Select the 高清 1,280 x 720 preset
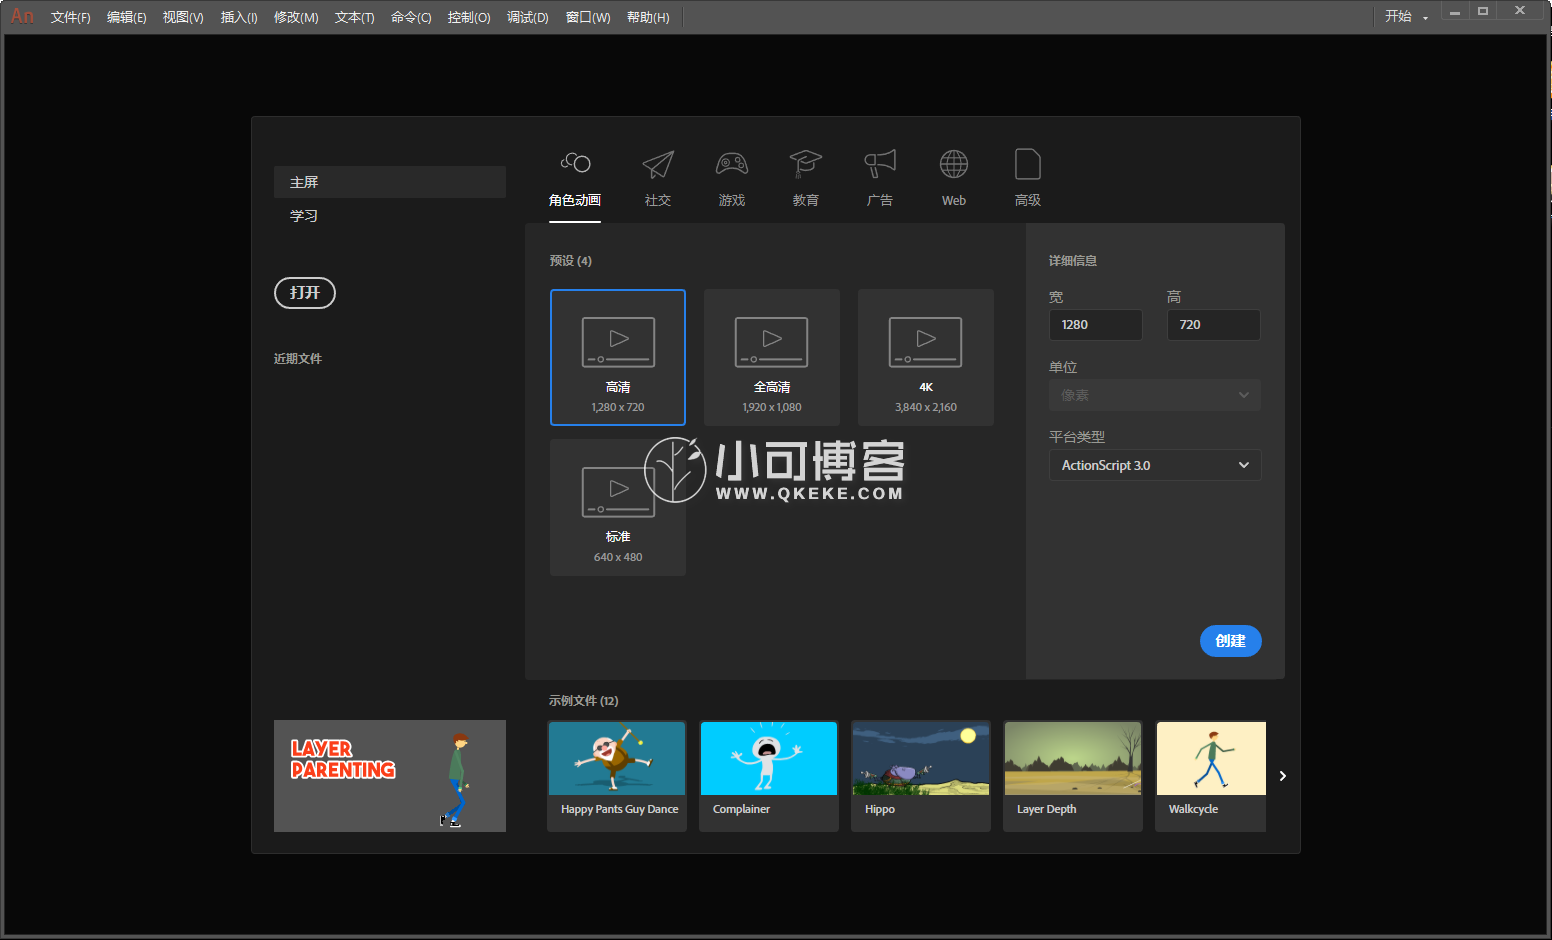 [618, 357]
